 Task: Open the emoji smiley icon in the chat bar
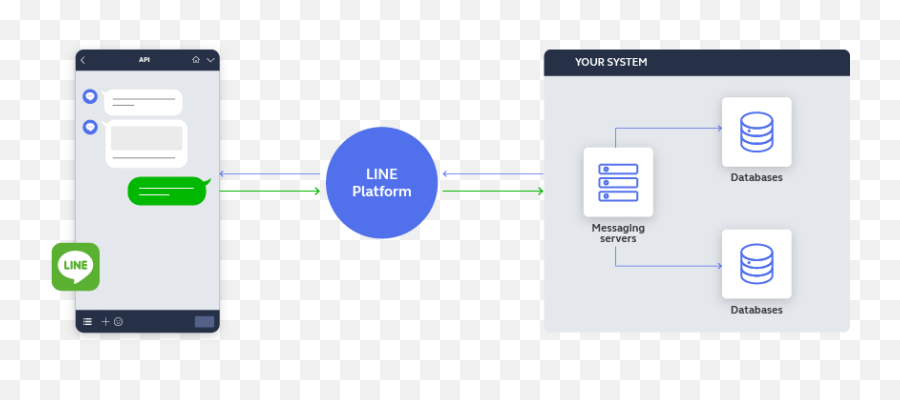[118, 322]
